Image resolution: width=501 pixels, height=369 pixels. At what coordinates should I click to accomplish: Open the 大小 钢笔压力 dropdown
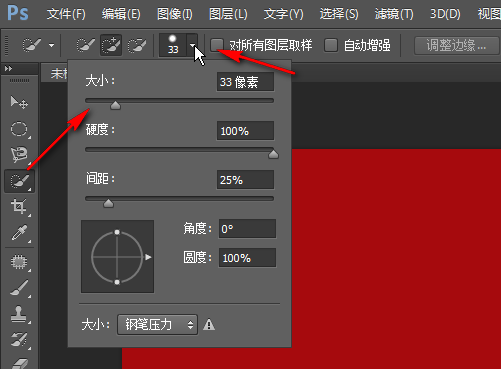coord(157,324)
